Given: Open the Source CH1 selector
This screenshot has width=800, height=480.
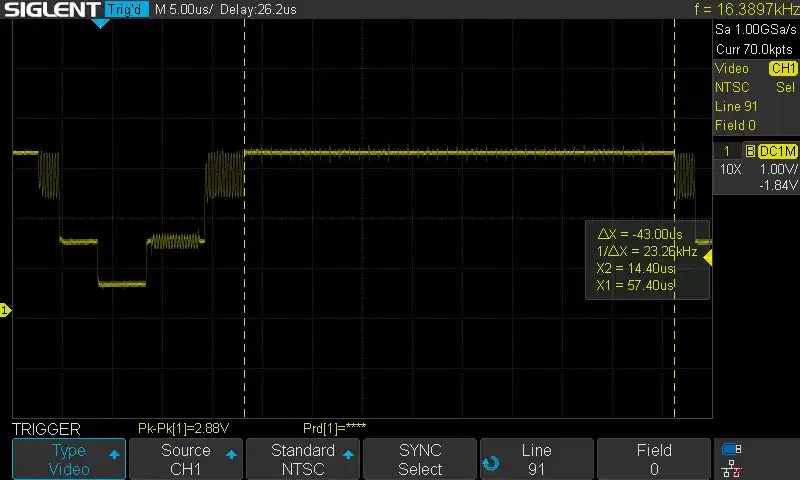Looking at the screenshot, I should [186, 460].
